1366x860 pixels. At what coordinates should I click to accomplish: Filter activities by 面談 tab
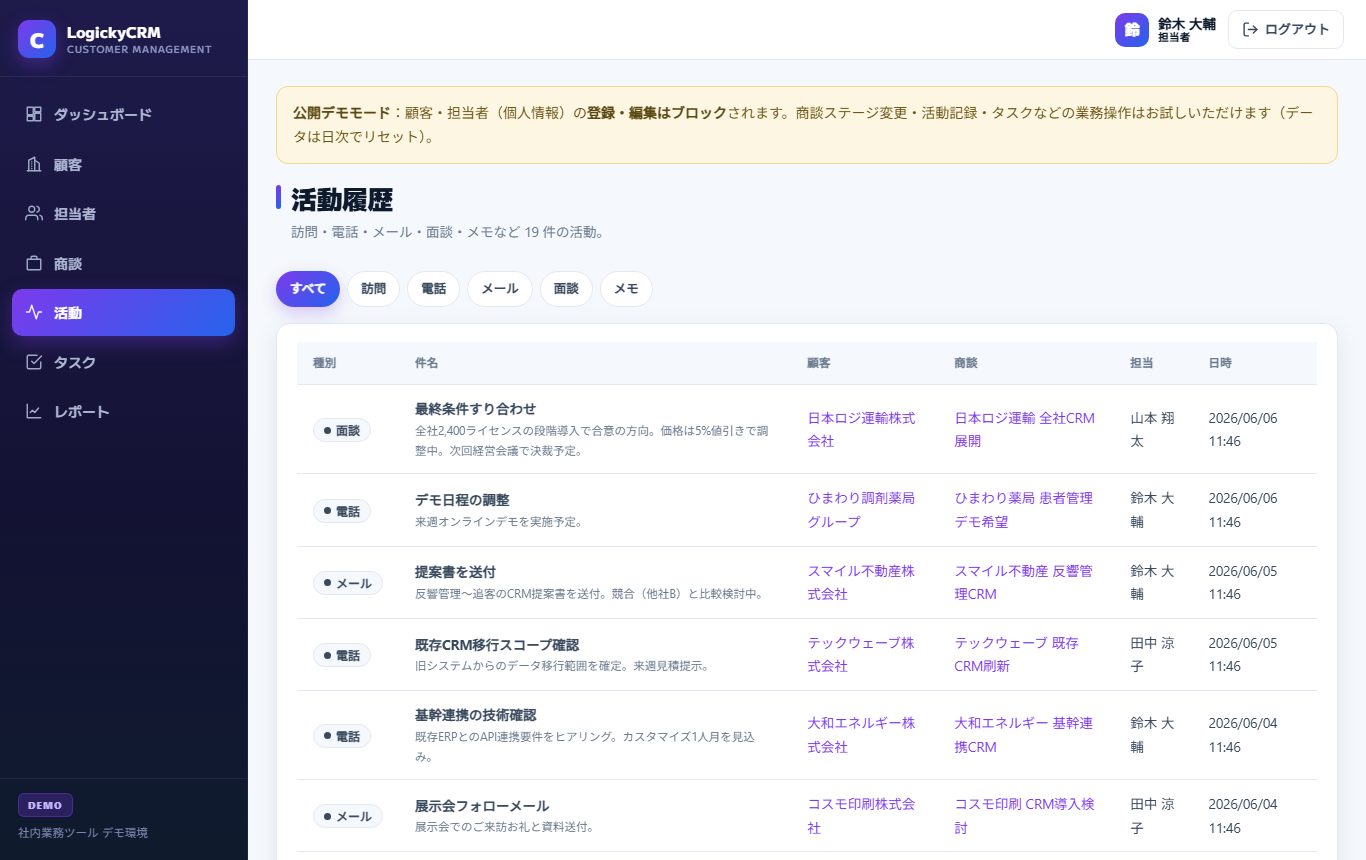tap(566, 288)
